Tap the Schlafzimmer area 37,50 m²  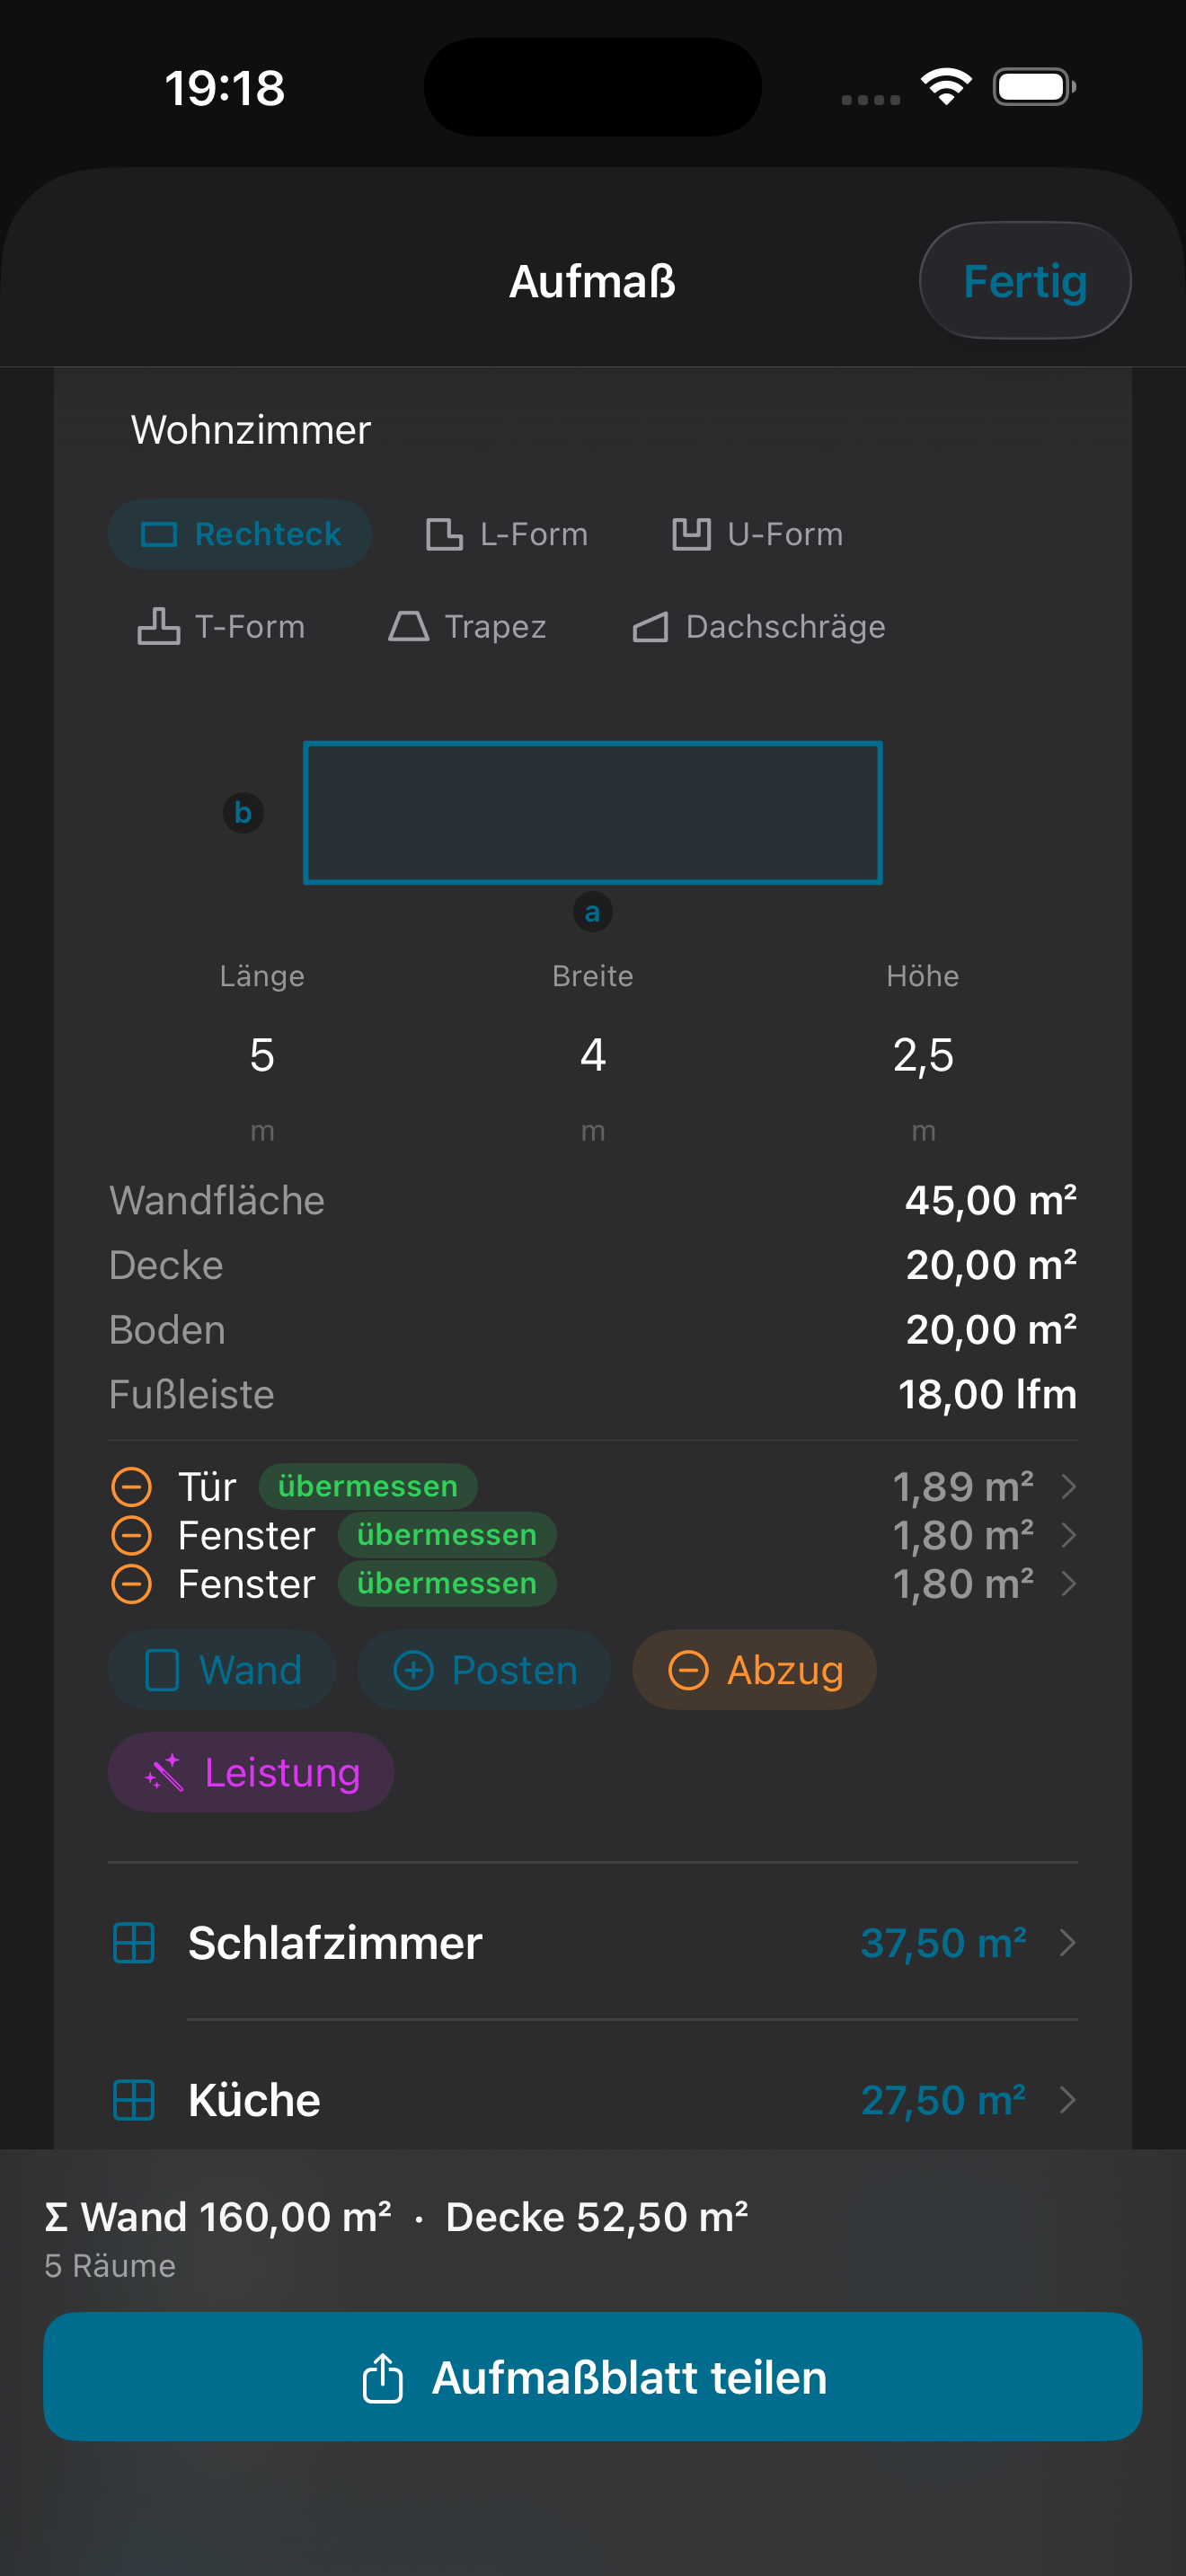944,1943
